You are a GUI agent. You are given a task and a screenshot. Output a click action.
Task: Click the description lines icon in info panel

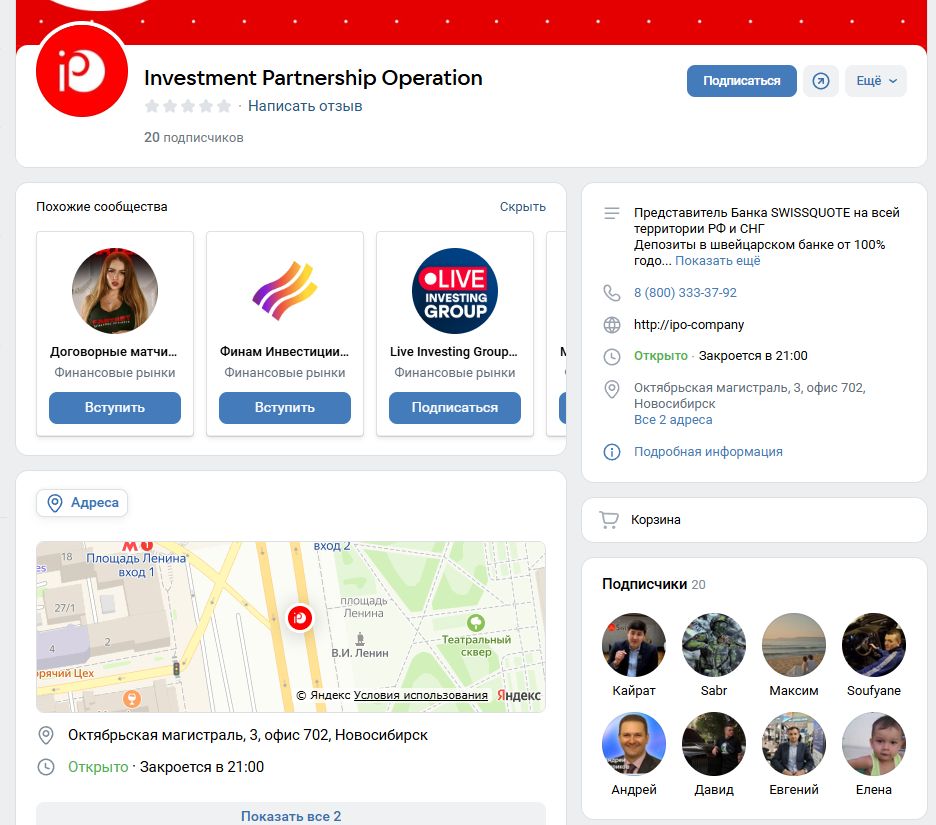pyautogui.click(x=612, y=213)
